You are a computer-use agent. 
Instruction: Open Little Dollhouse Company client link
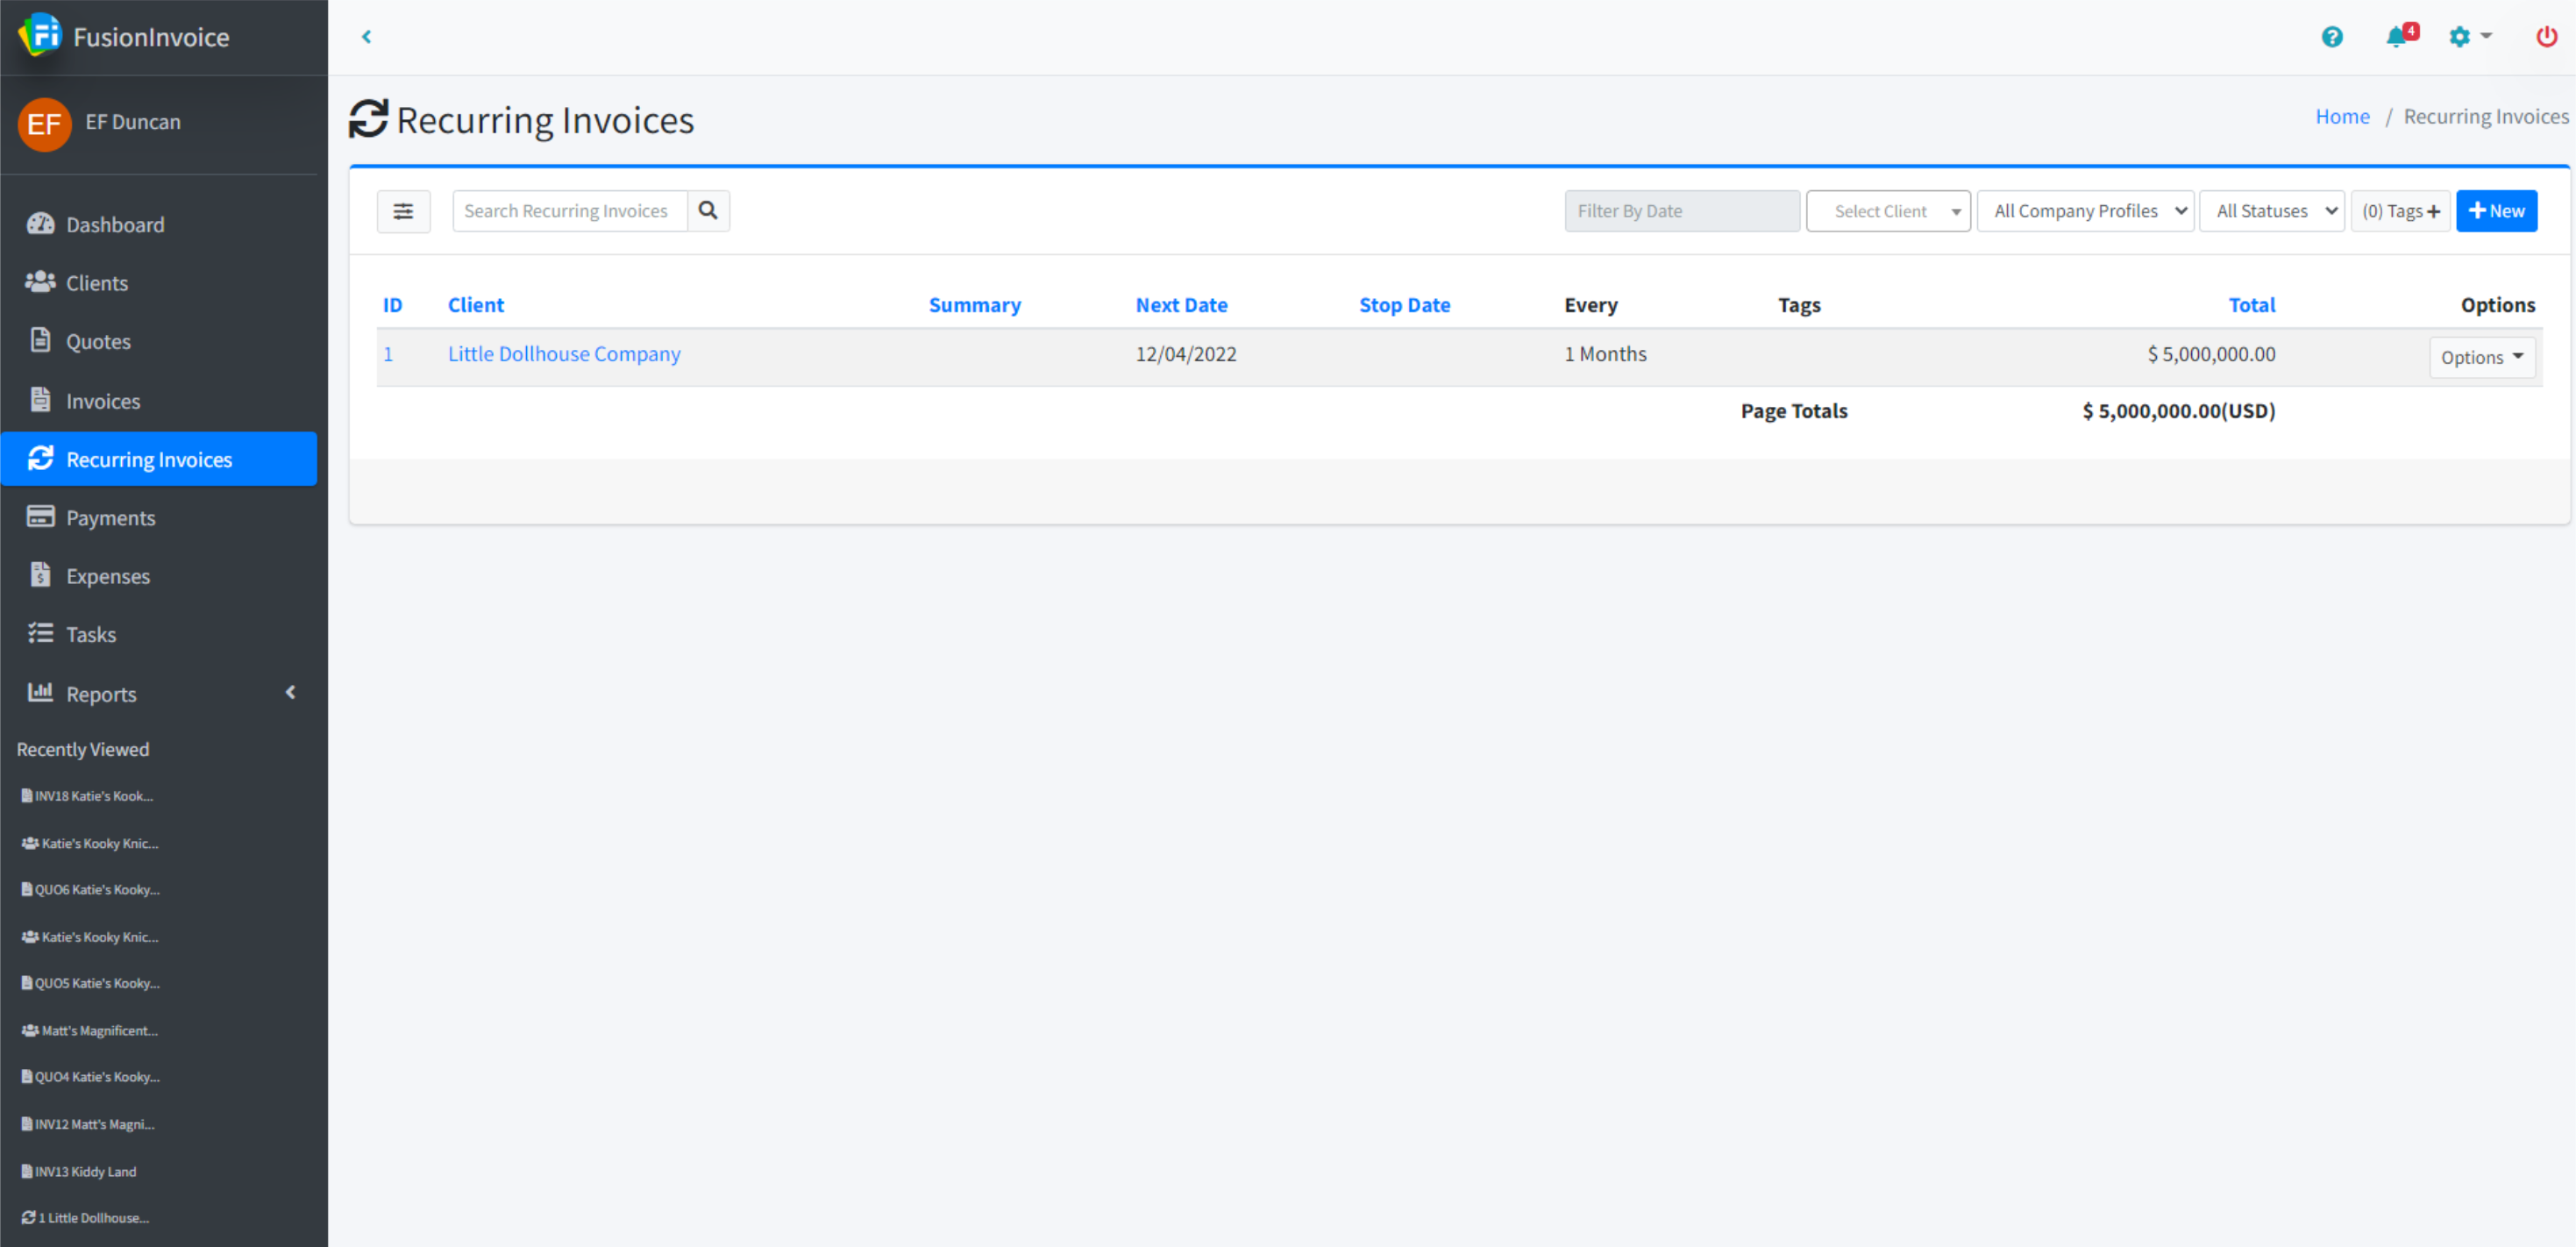tap(564, 354)
